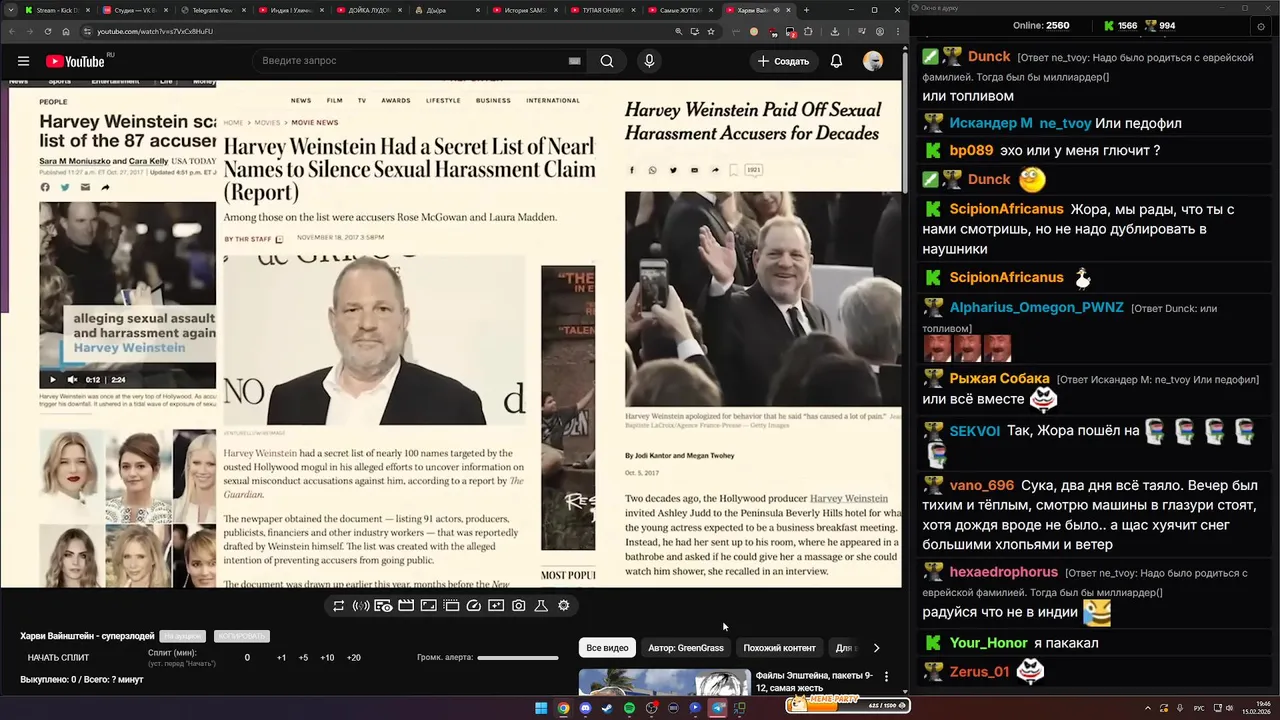Open Chrome from the taskbar

[x=563, y=708]
